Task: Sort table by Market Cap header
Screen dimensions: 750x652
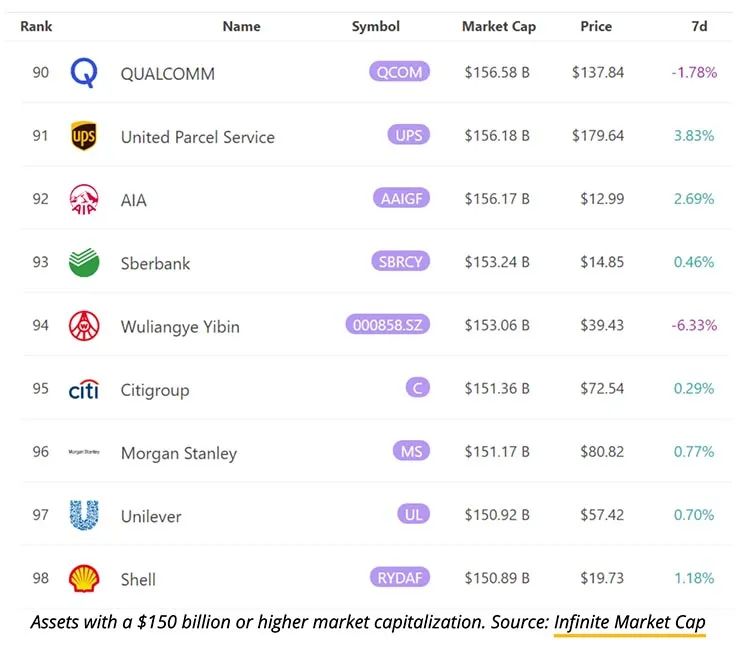Action: coord(498,27)
